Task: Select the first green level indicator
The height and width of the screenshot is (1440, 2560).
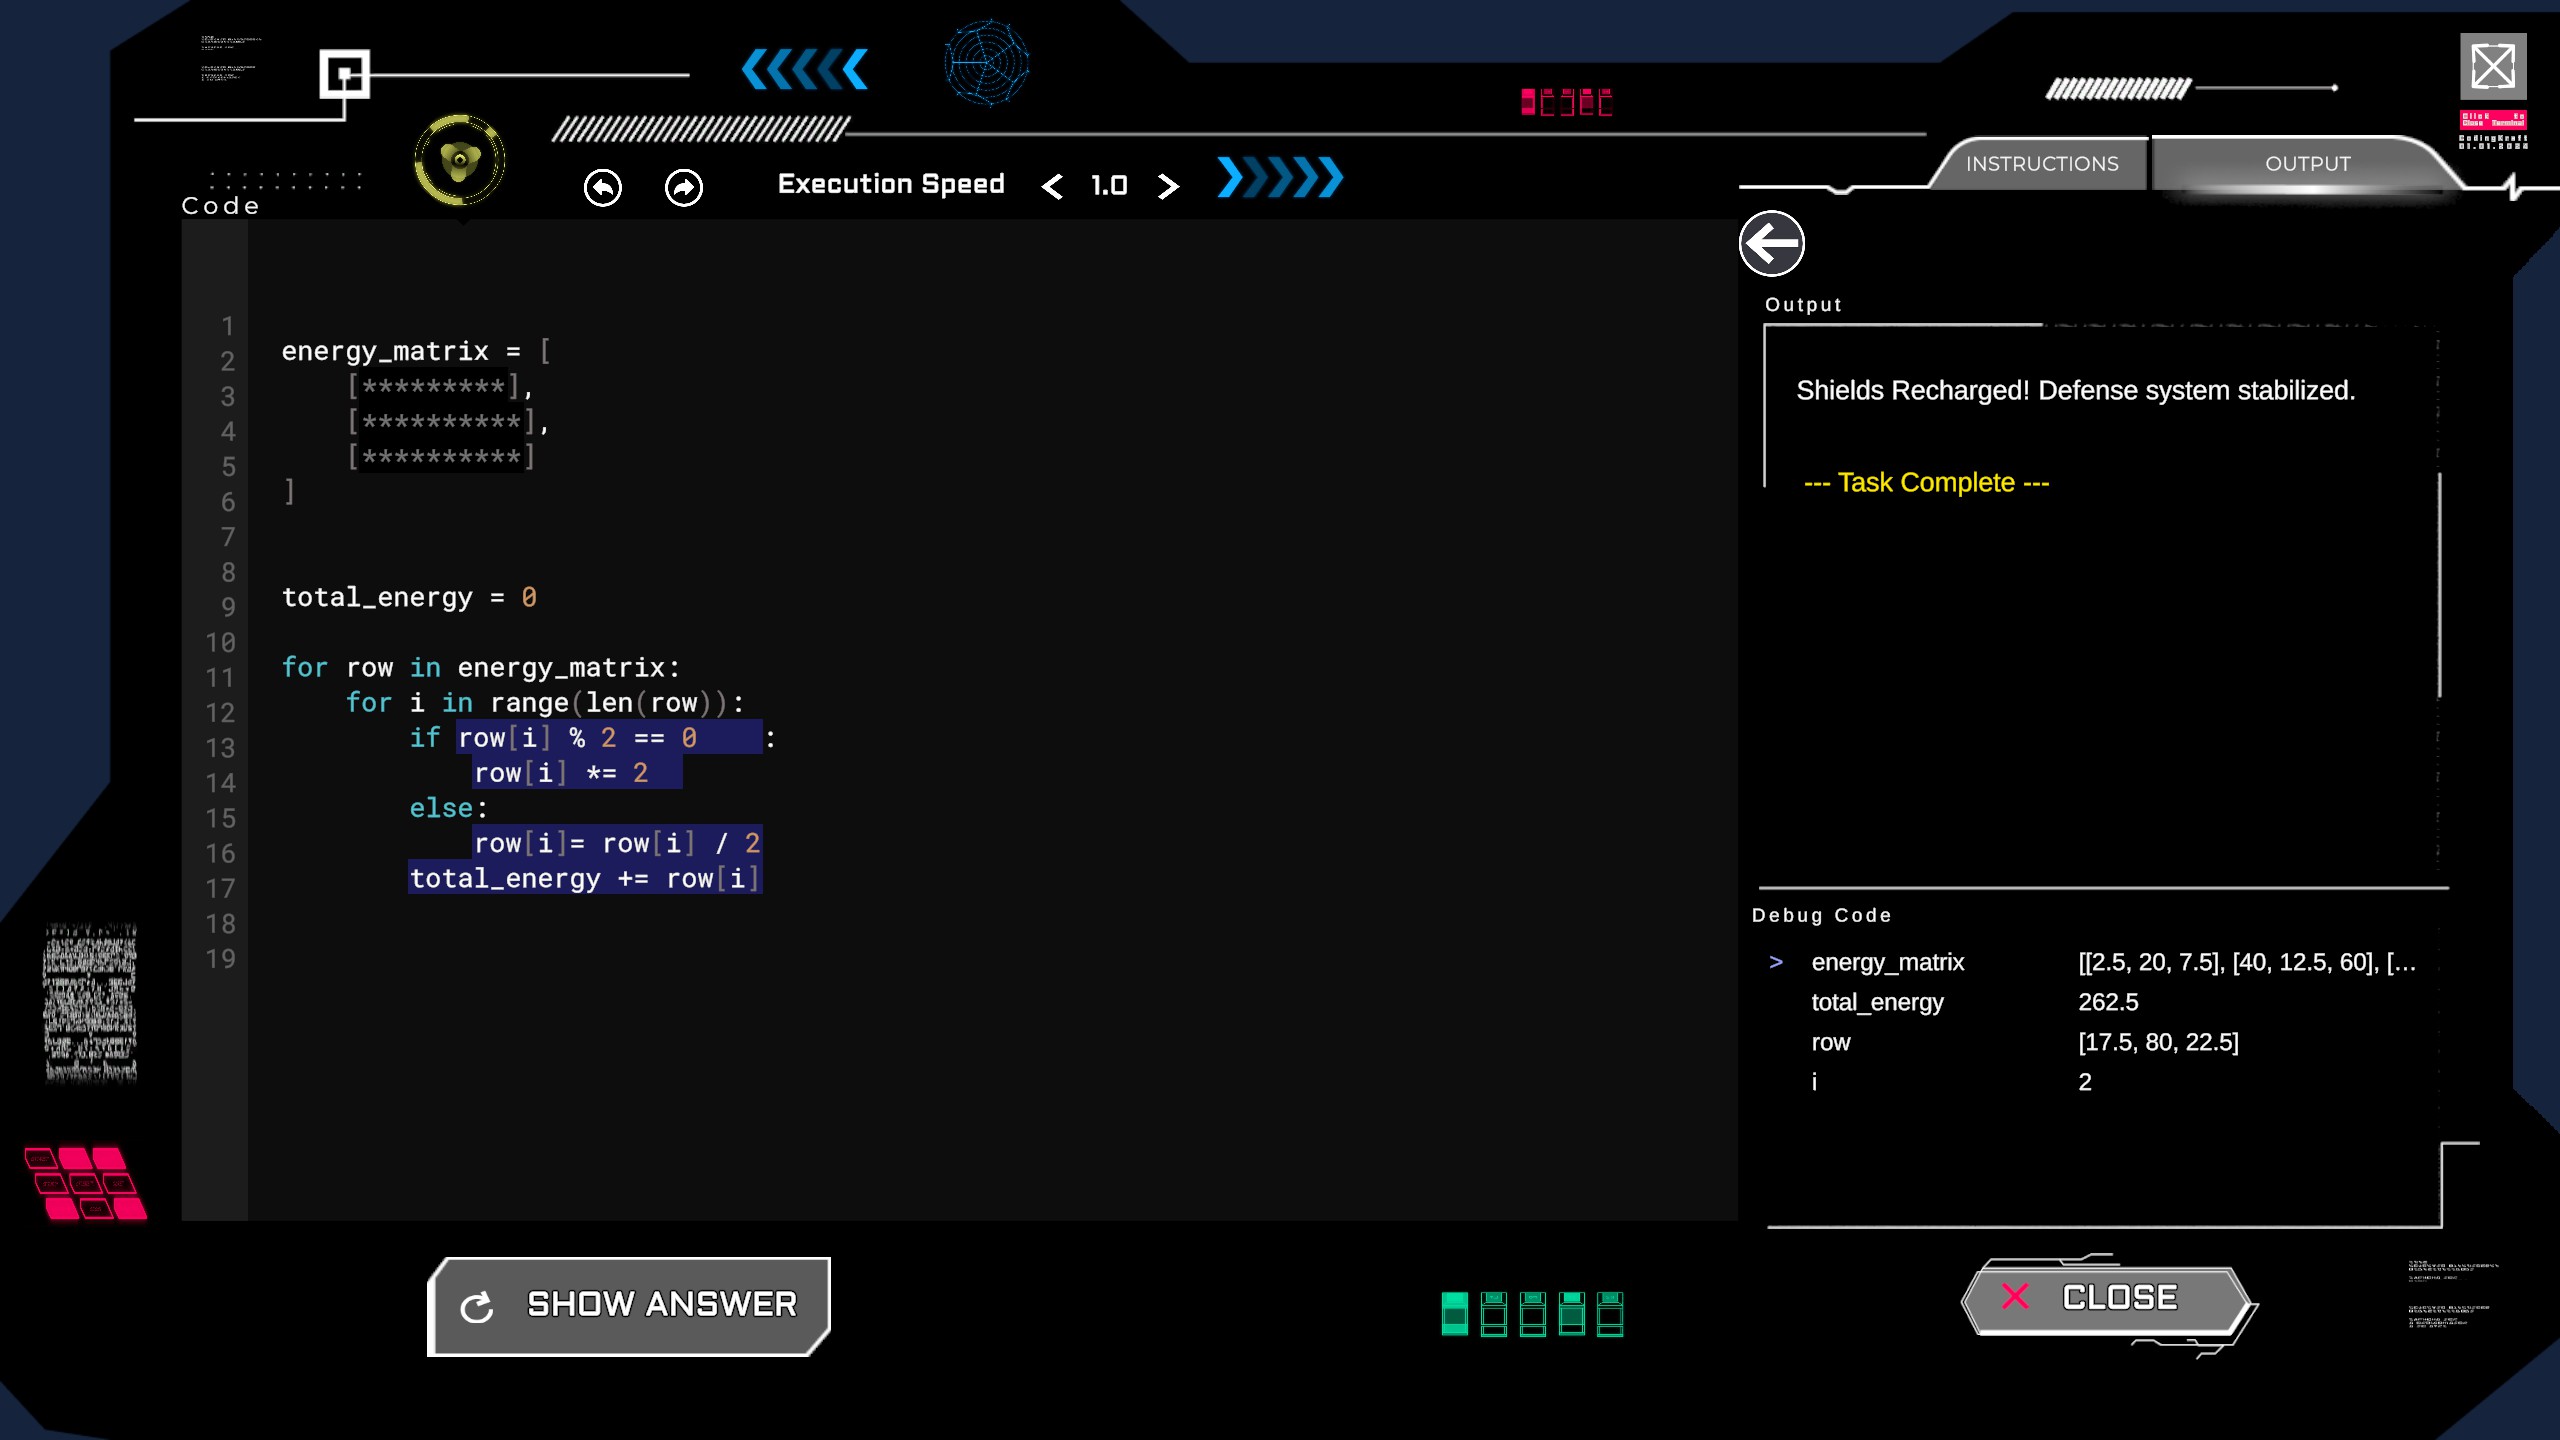Action: pyautogui.click(x=1455, y=1314)
